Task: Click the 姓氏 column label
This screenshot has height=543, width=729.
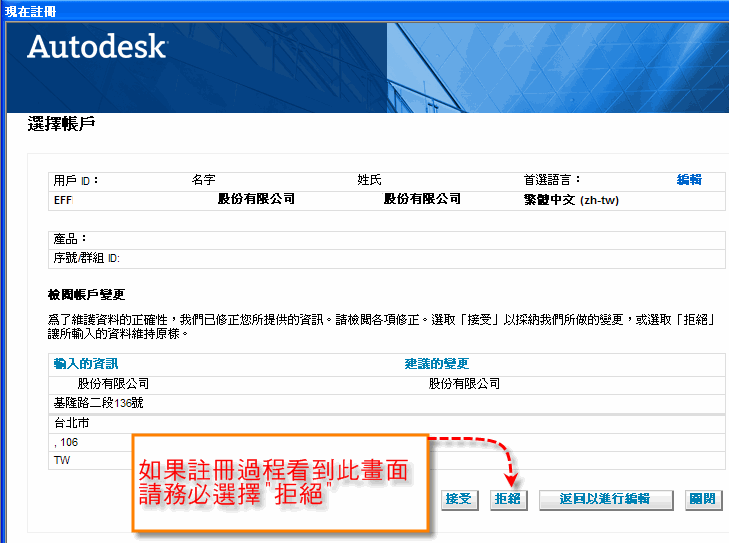Action: [x=369, y=179]
